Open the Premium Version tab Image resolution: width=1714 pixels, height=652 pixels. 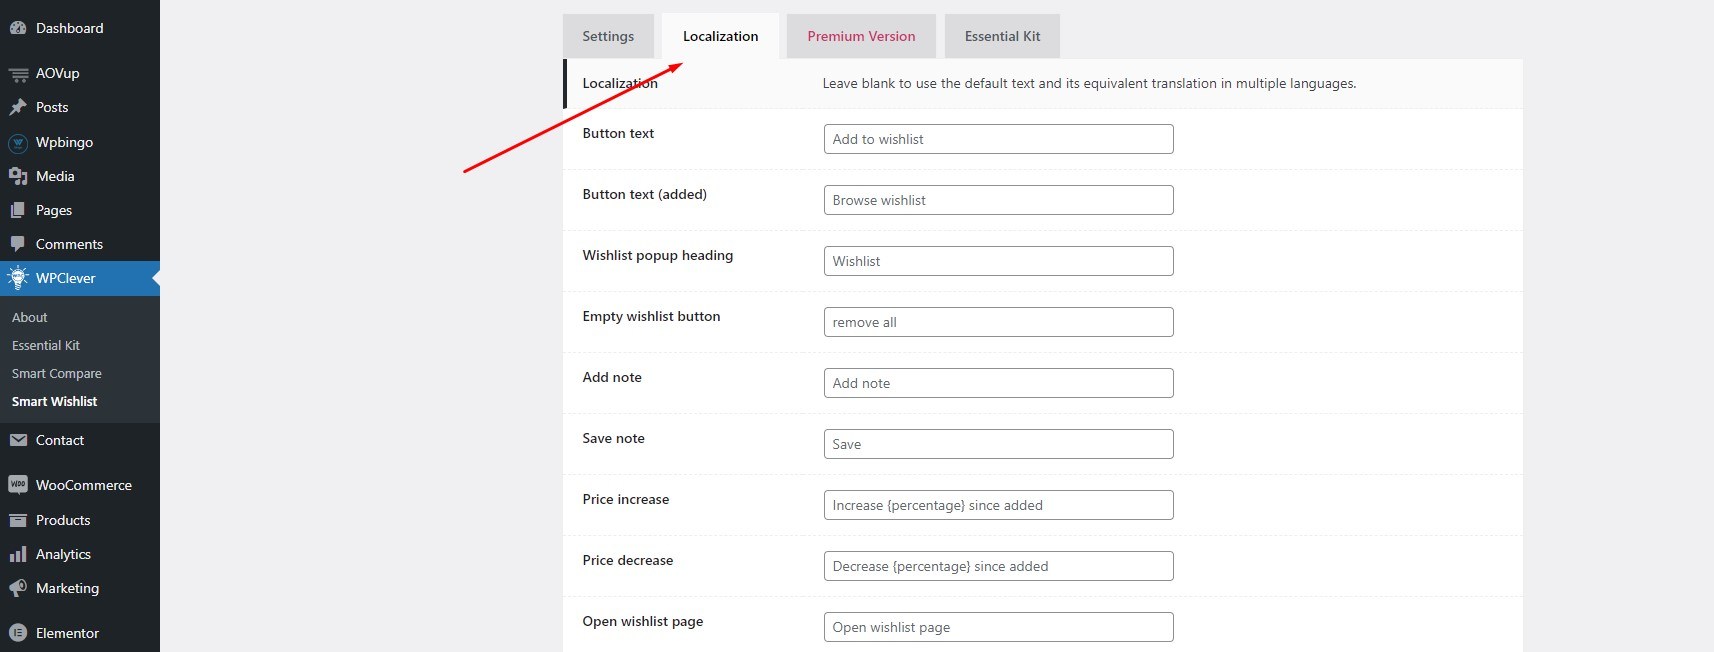point(861,37)
